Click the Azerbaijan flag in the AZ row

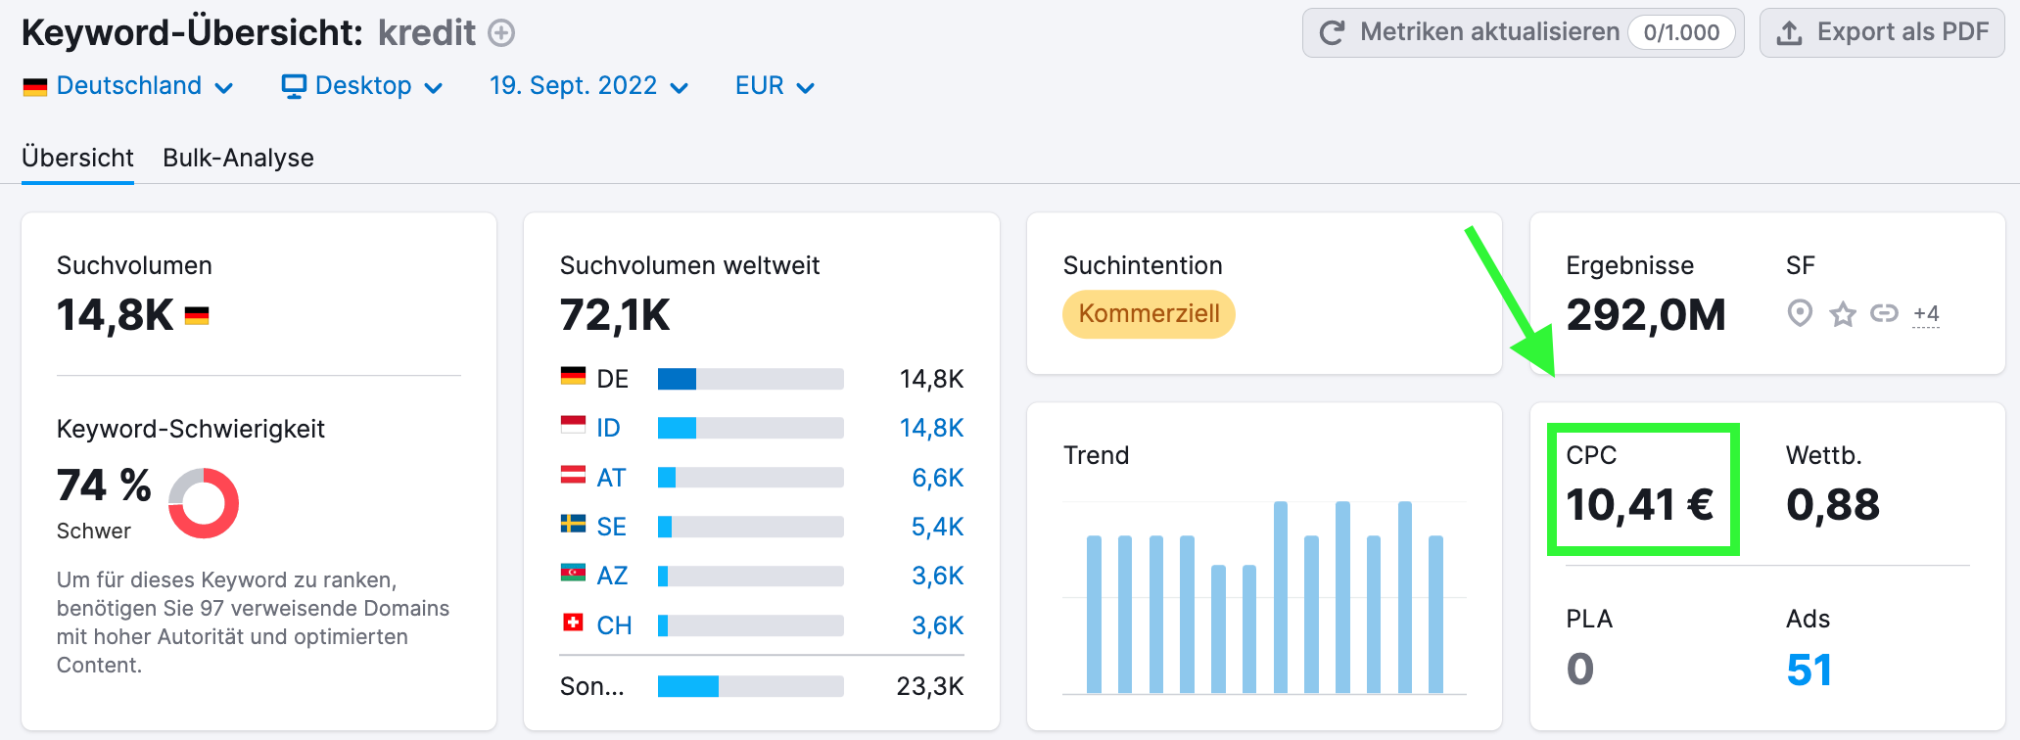573,573
